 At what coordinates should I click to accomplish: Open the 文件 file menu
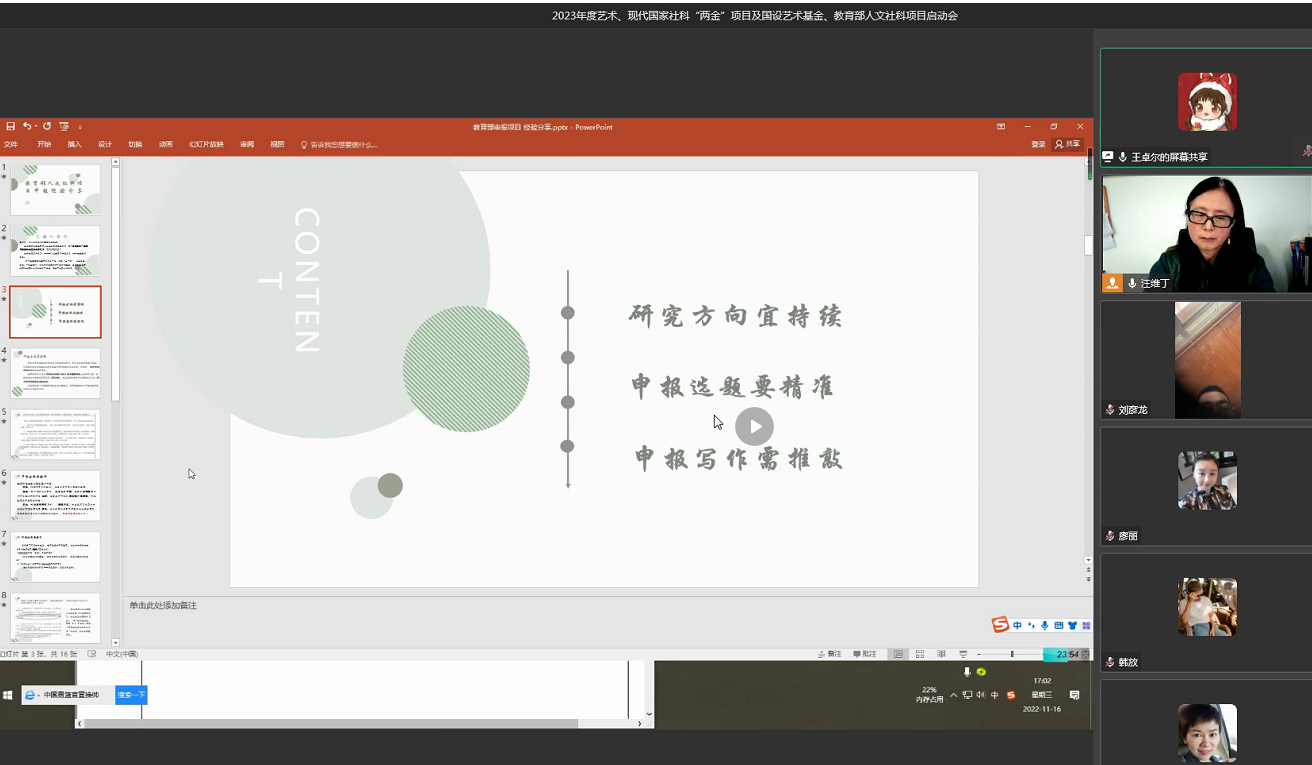(10, 145)
